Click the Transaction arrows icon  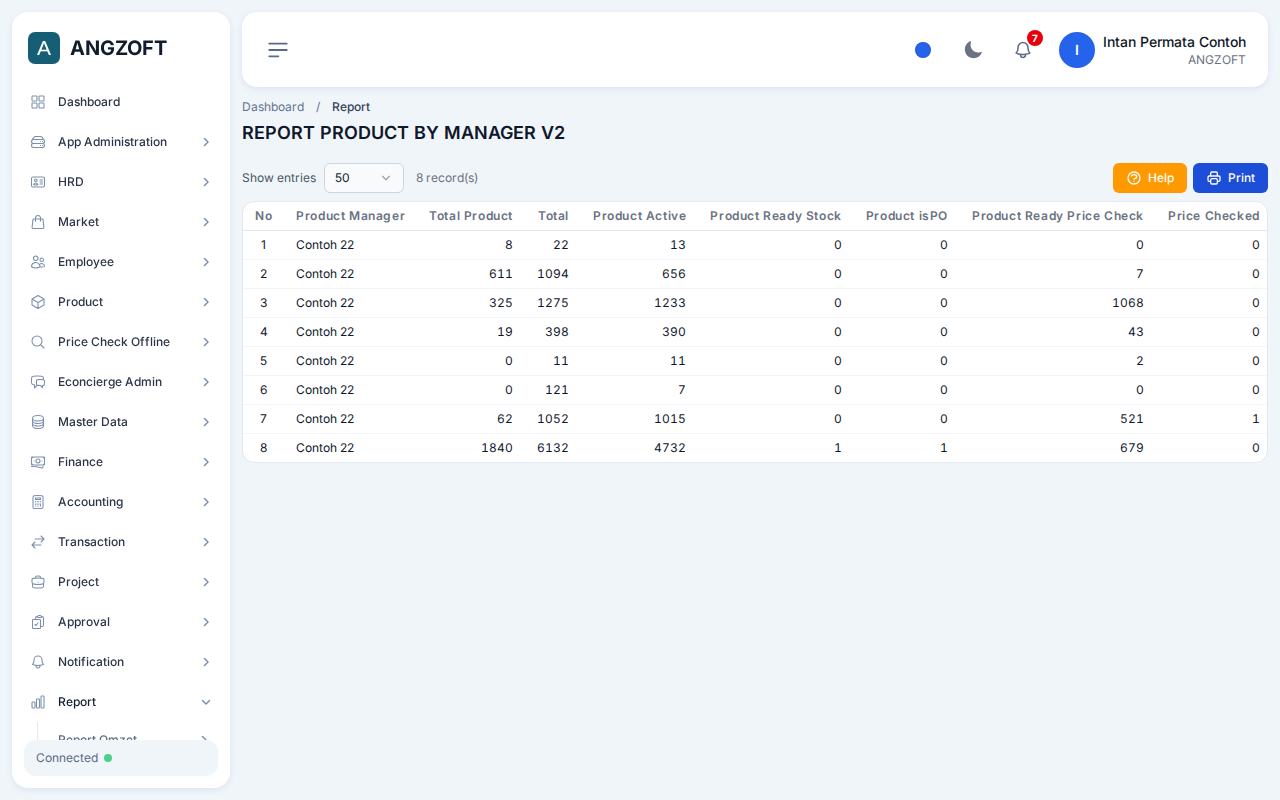[38, 542]
